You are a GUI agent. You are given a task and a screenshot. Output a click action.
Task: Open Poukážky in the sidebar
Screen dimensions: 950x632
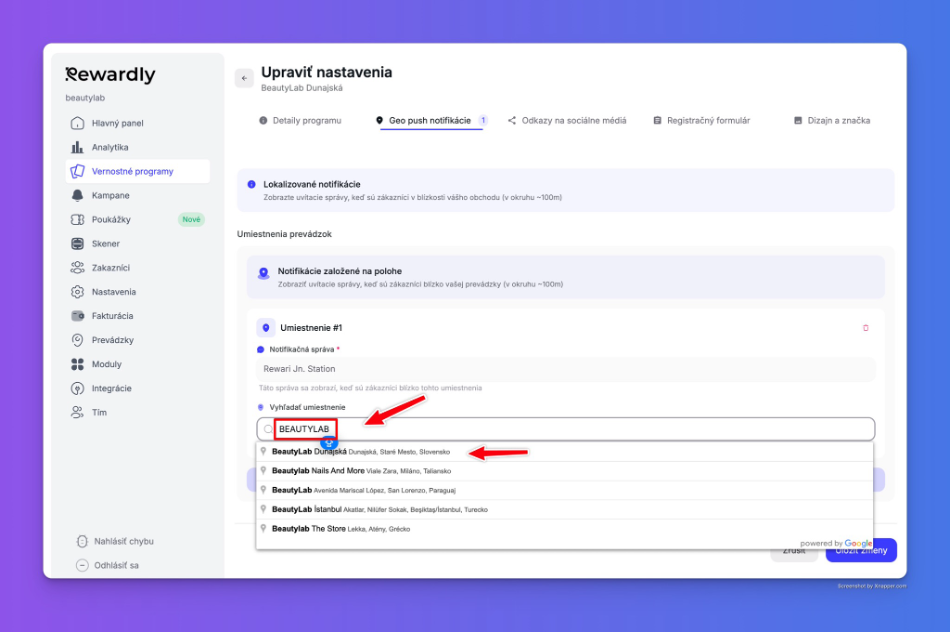click(x=138, y=219)
